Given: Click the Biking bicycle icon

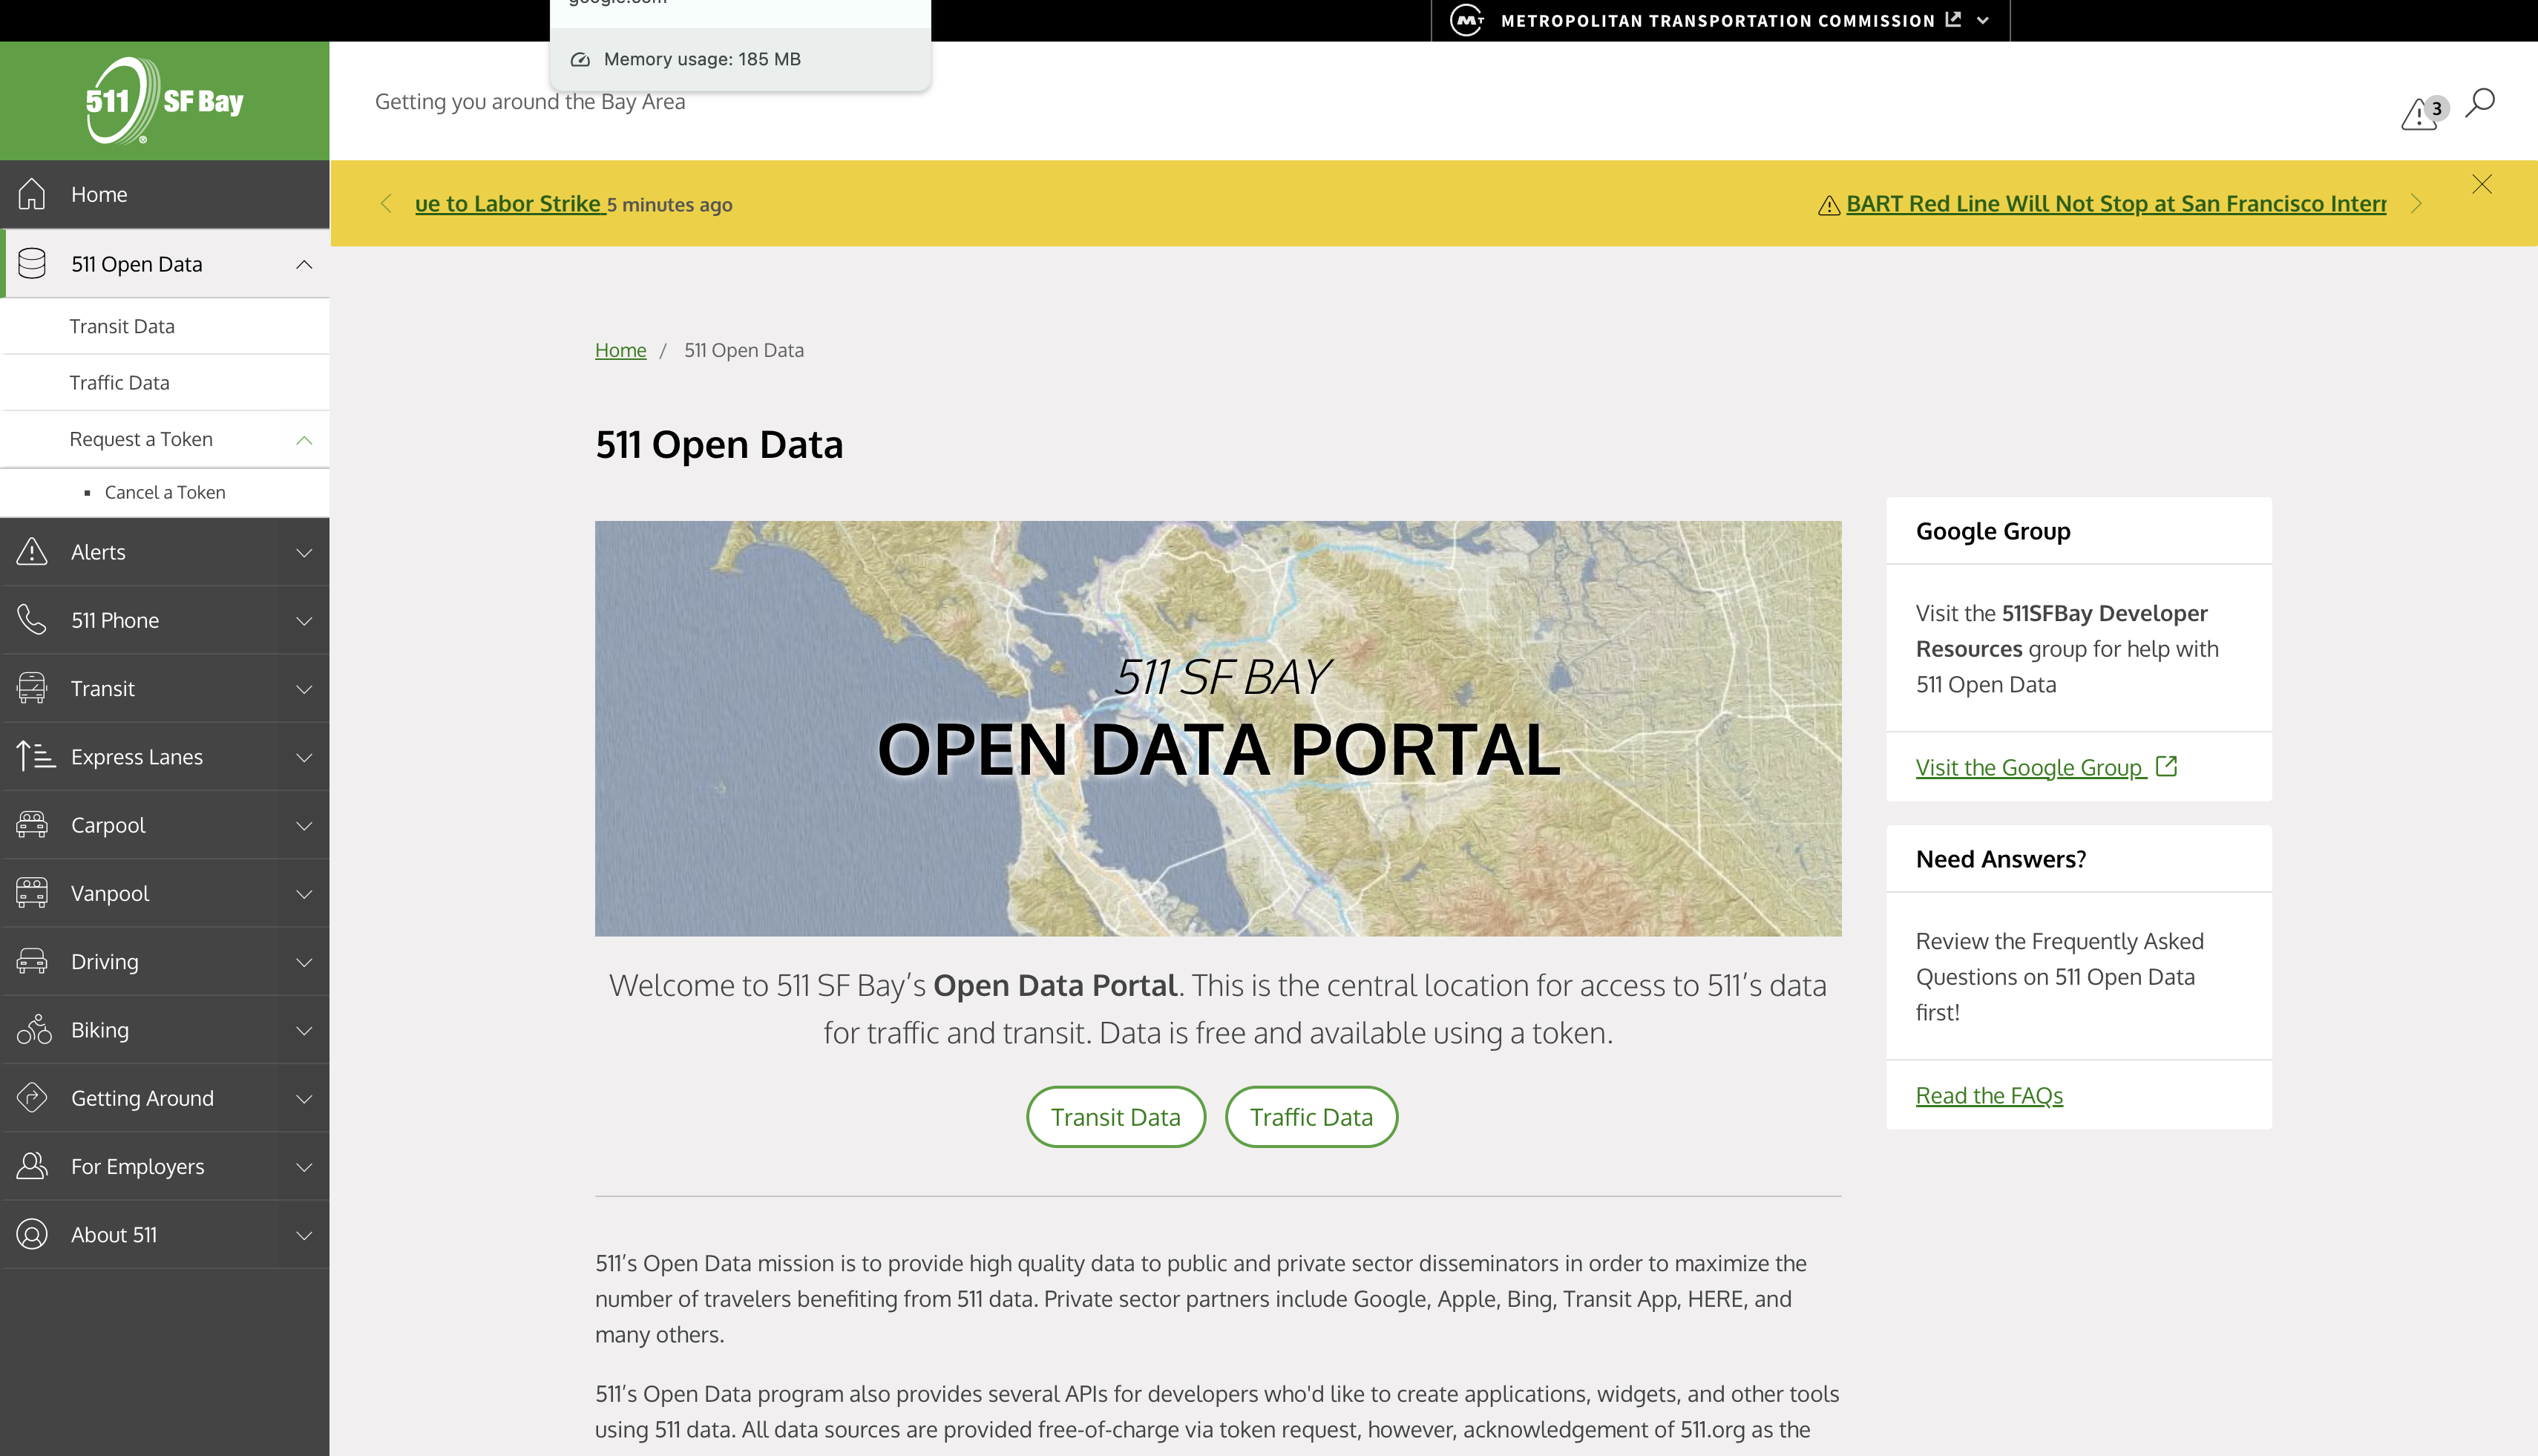Looking at the screenshot, I should [x=34, y=1029].
